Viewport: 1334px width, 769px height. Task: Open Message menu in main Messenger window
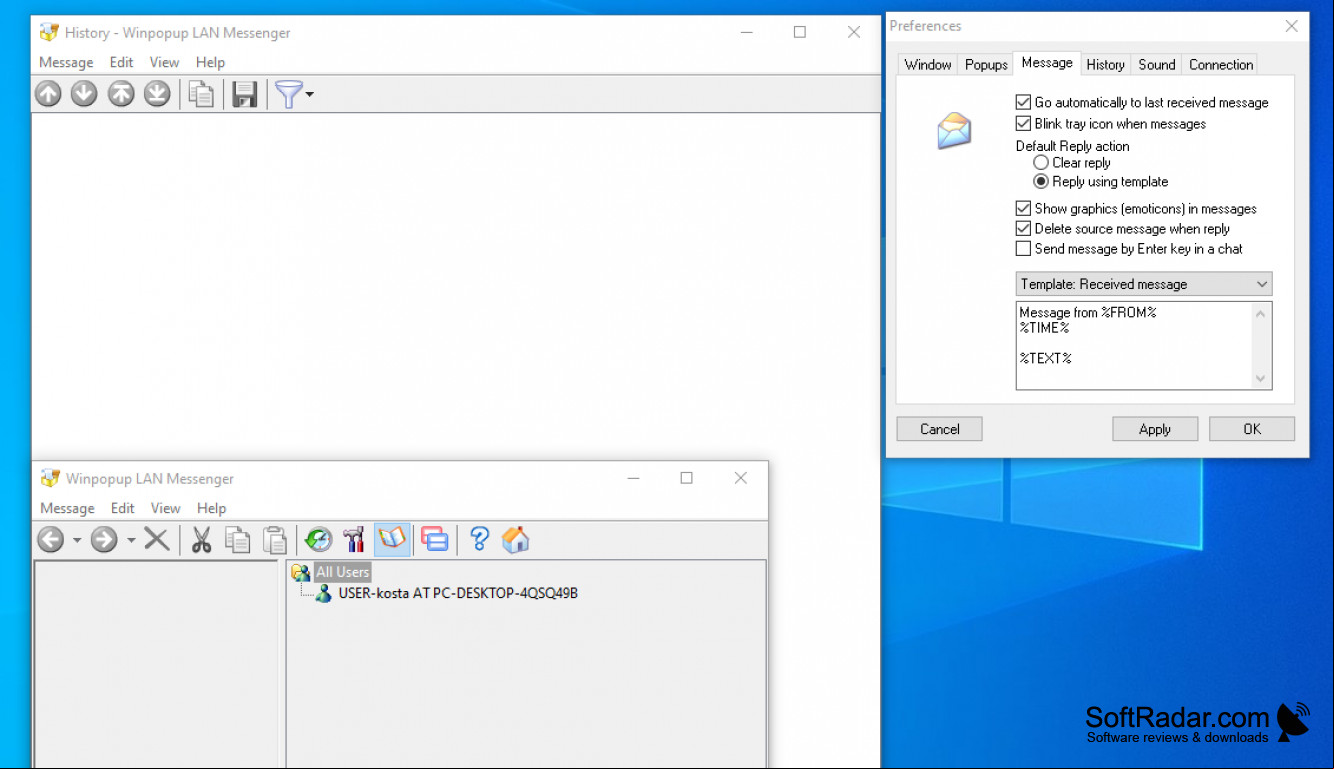point(67,508)
